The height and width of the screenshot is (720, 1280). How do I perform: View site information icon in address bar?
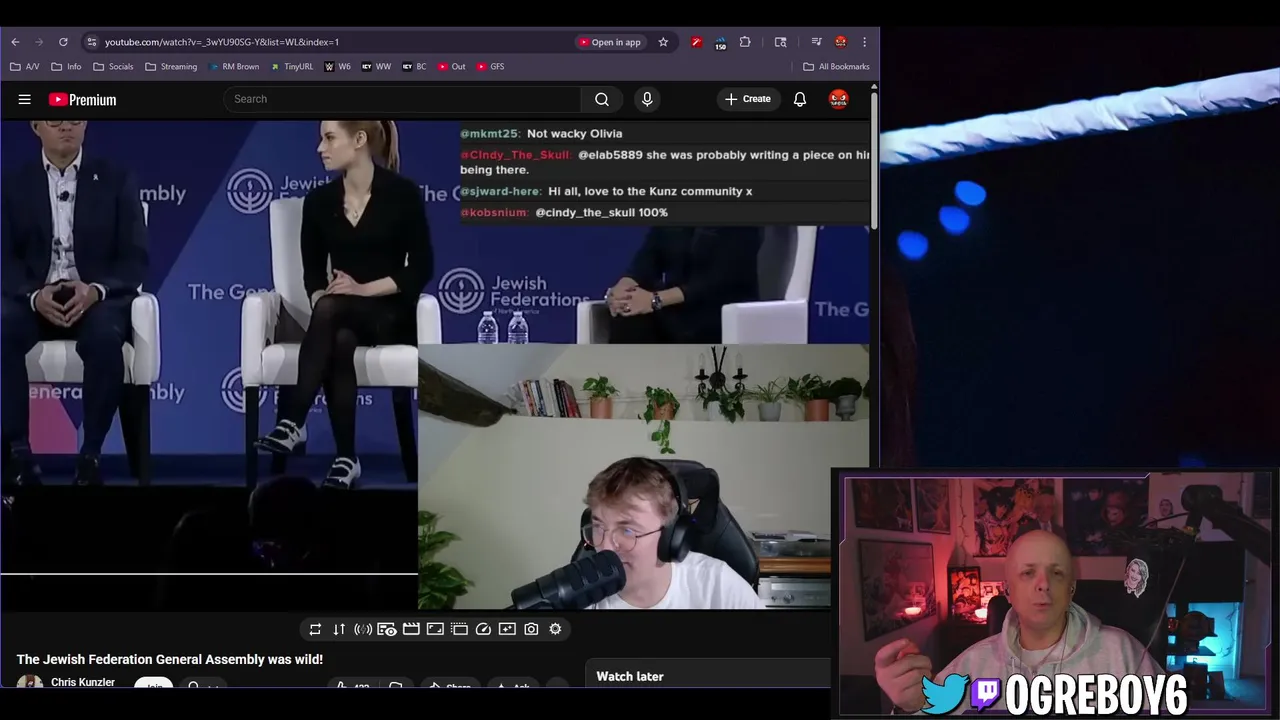pyautogui.click(x=92, y=42)
